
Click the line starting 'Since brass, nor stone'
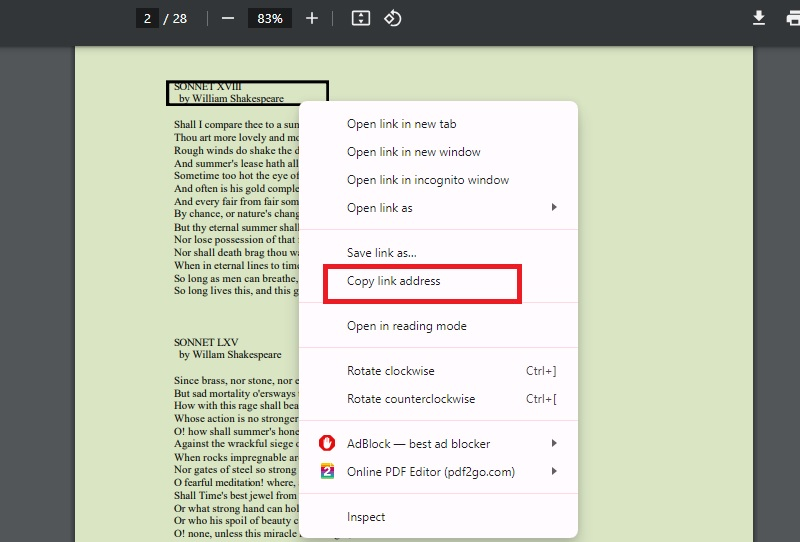click(x=236, y=380)
